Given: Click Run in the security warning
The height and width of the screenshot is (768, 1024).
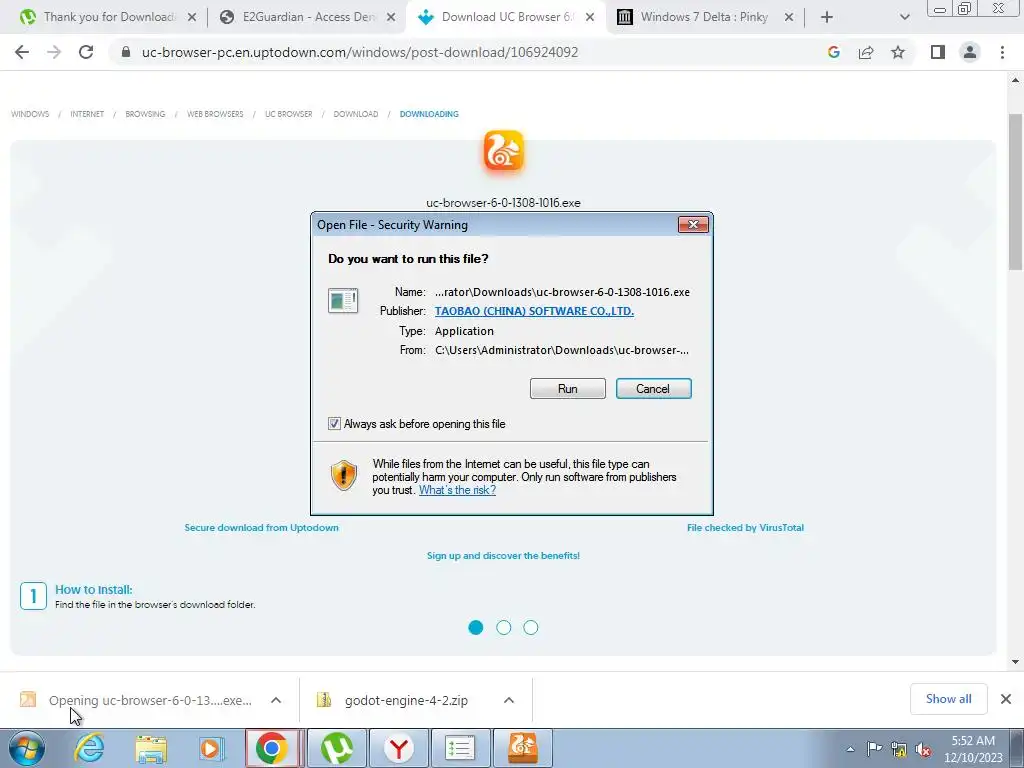Looking at the screenshot, I should coord(568,389).
